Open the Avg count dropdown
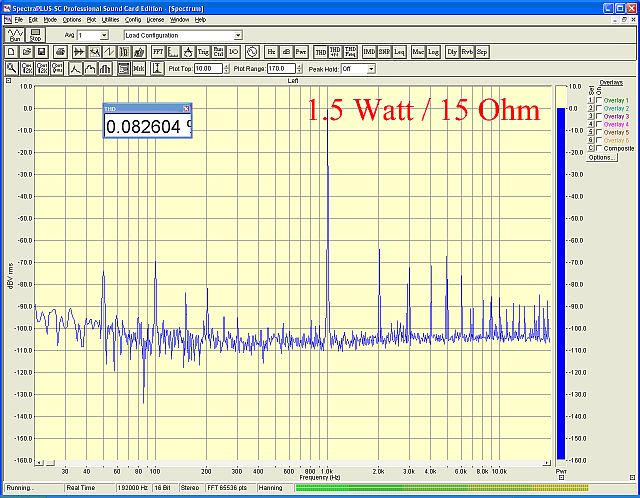This screenshot has height=498, width=640. pyautogui.click(x=104, y=36)
